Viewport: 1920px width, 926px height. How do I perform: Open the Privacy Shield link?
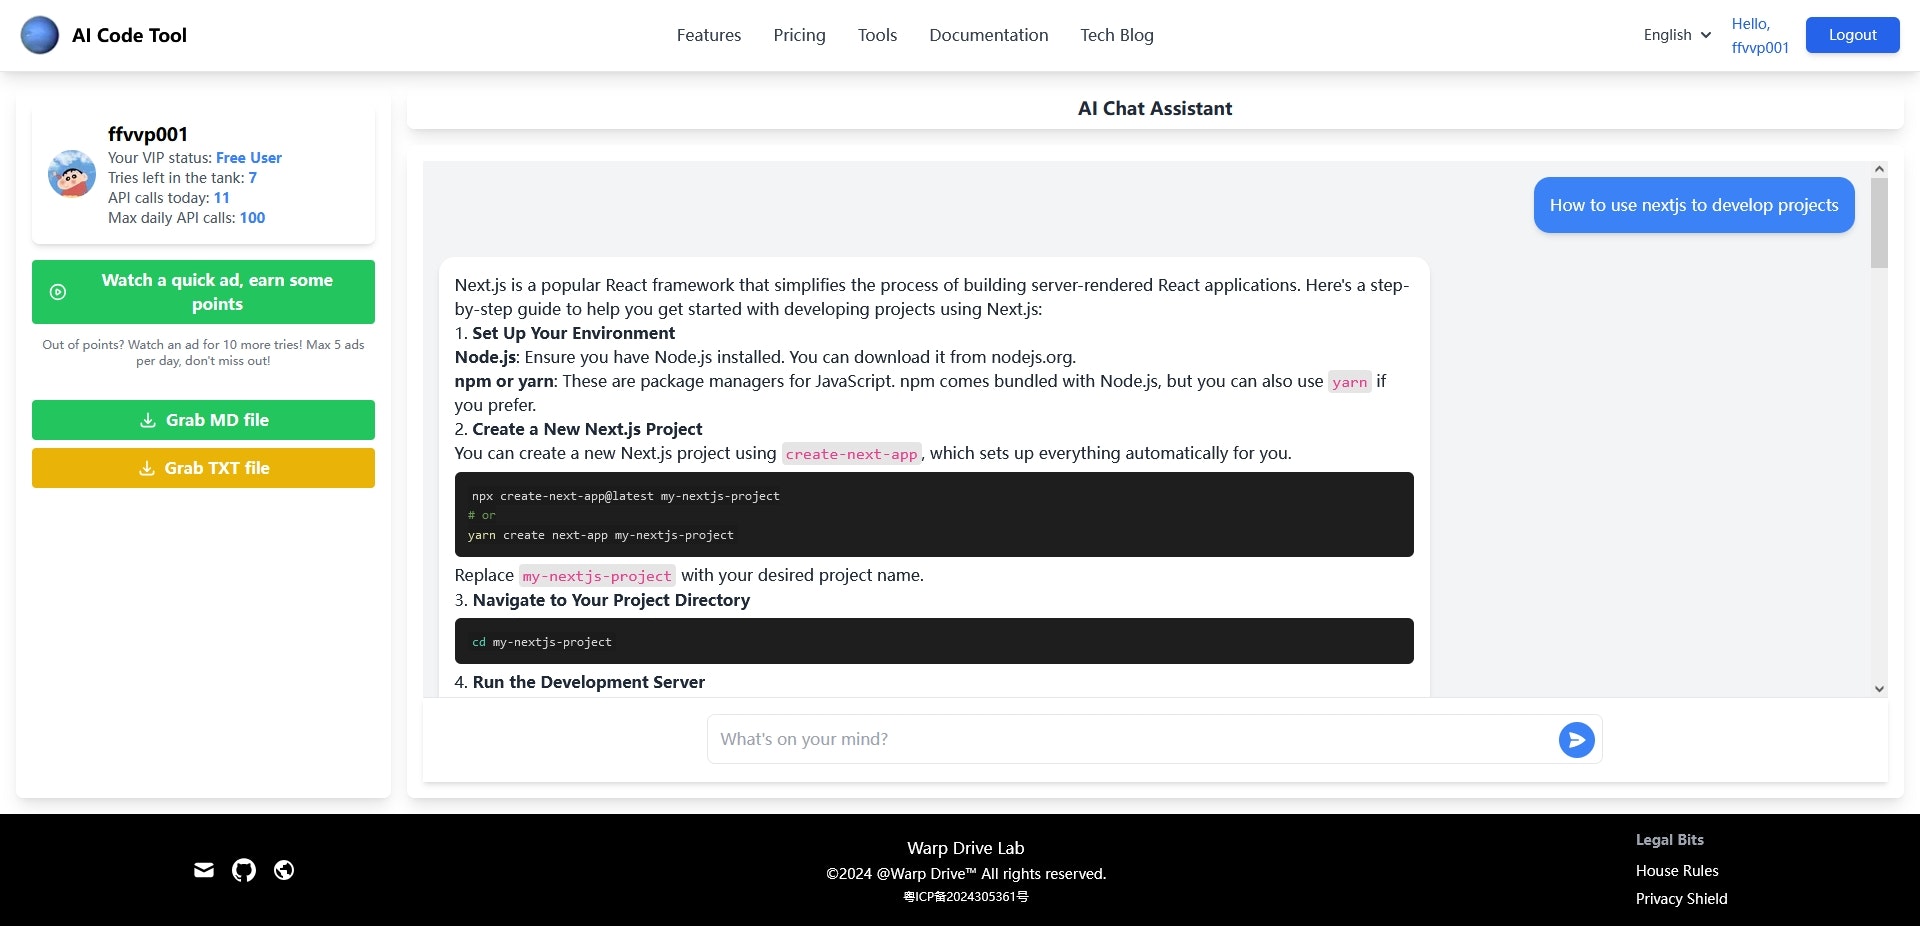(x=1681, y=899)
